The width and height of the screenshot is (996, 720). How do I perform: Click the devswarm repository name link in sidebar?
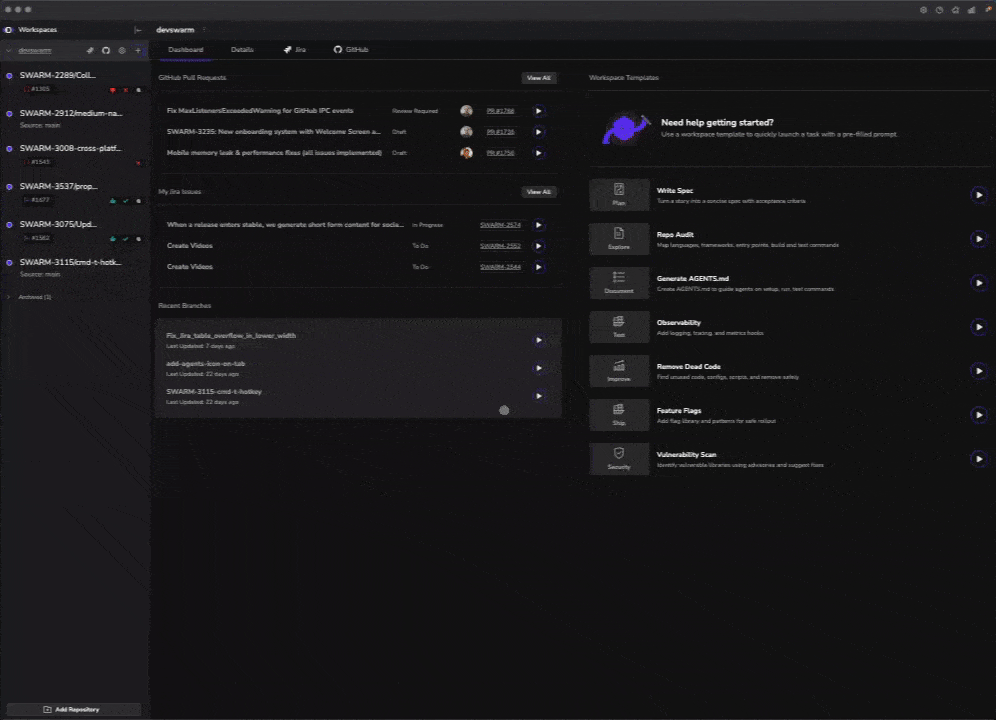pyautogui.click(x=35, y=50)
